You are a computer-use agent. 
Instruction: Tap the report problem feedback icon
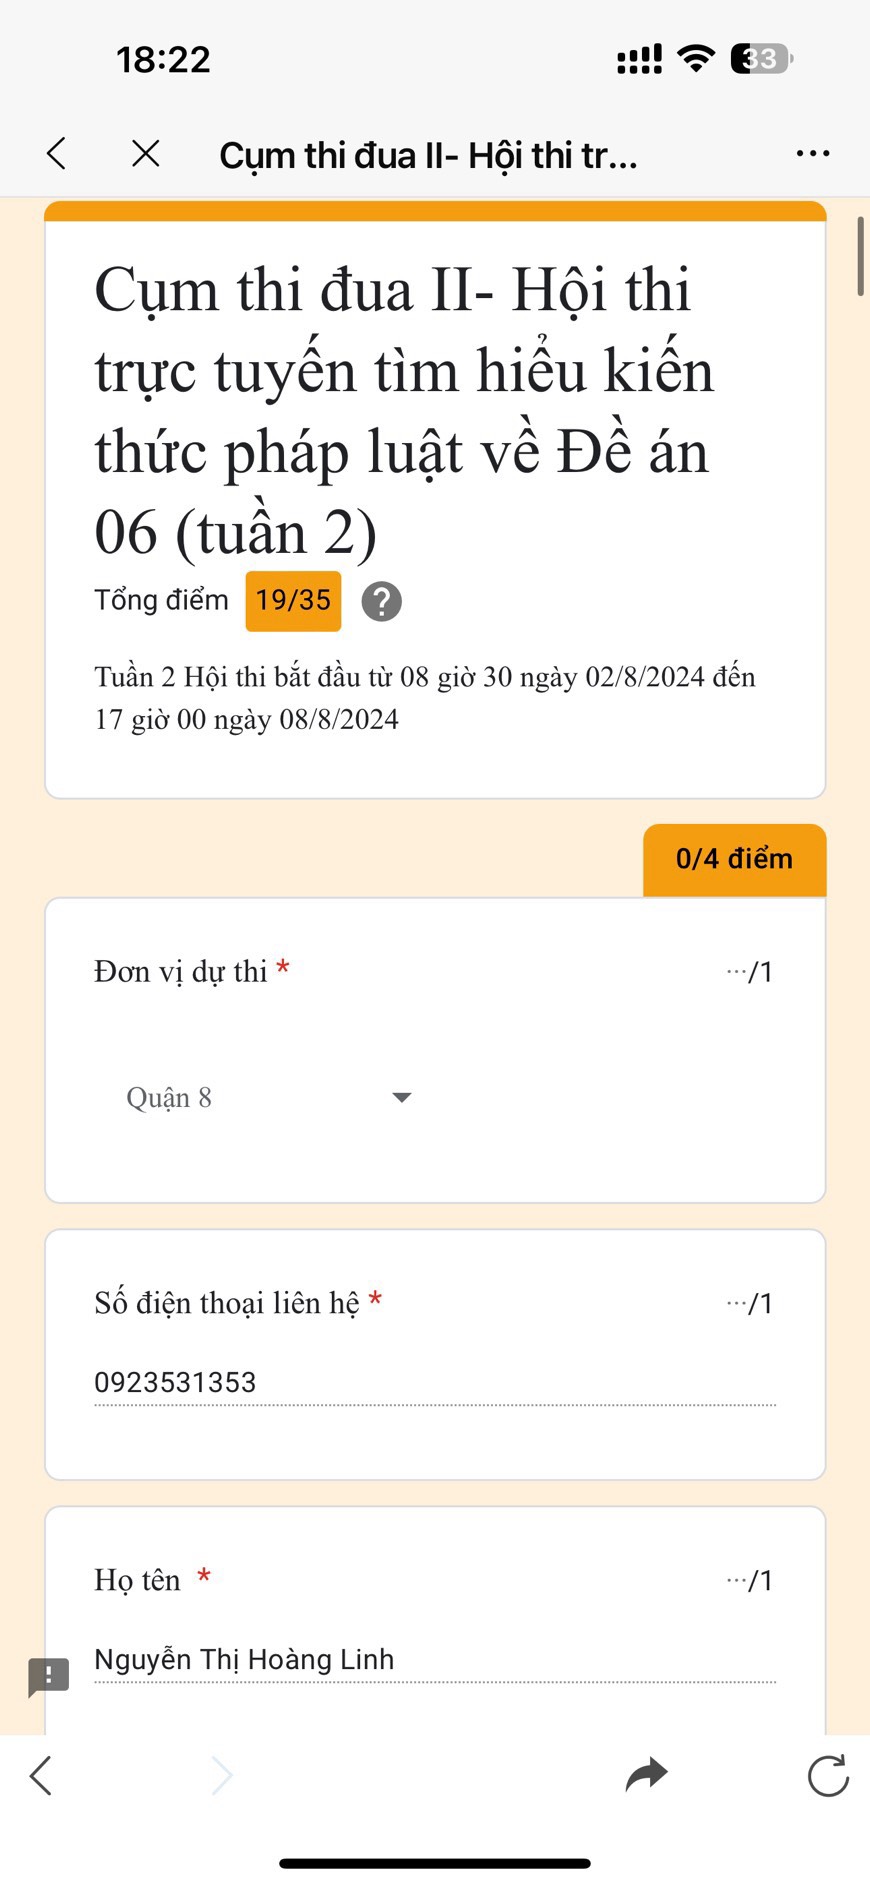(48, 1676)
